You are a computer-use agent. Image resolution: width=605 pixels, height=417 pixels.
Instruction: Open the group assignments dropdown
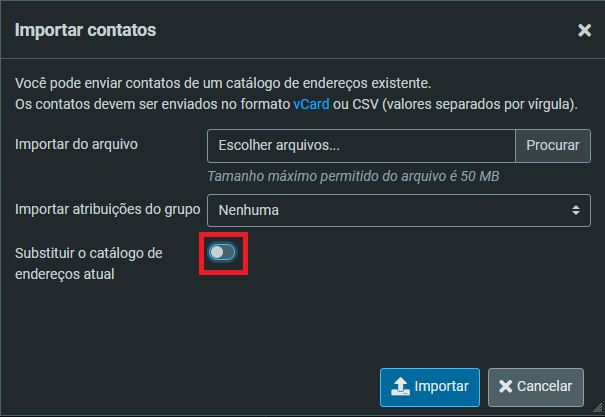point(398,210)
